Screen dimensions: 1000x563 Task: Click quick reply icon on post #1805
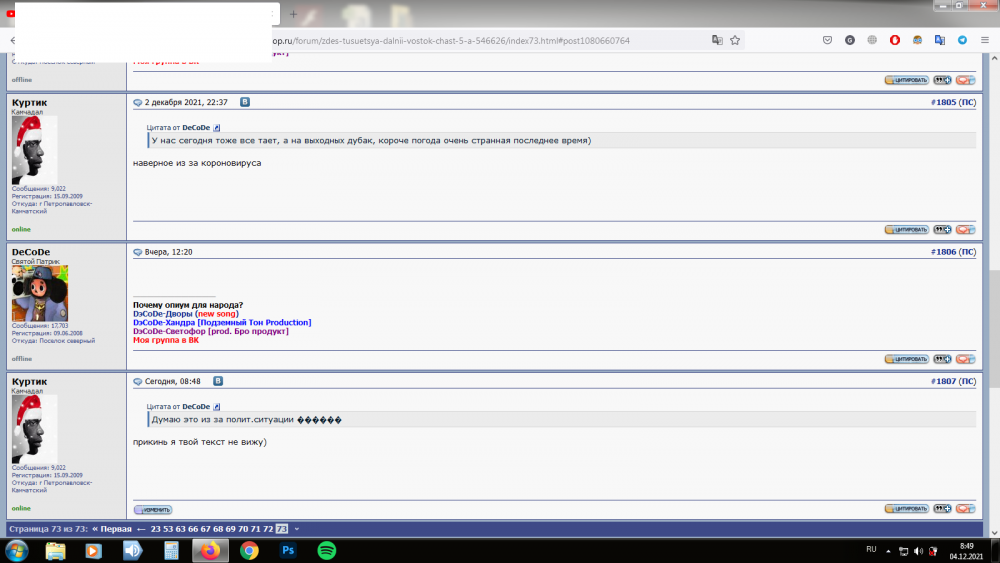(966, 230)
